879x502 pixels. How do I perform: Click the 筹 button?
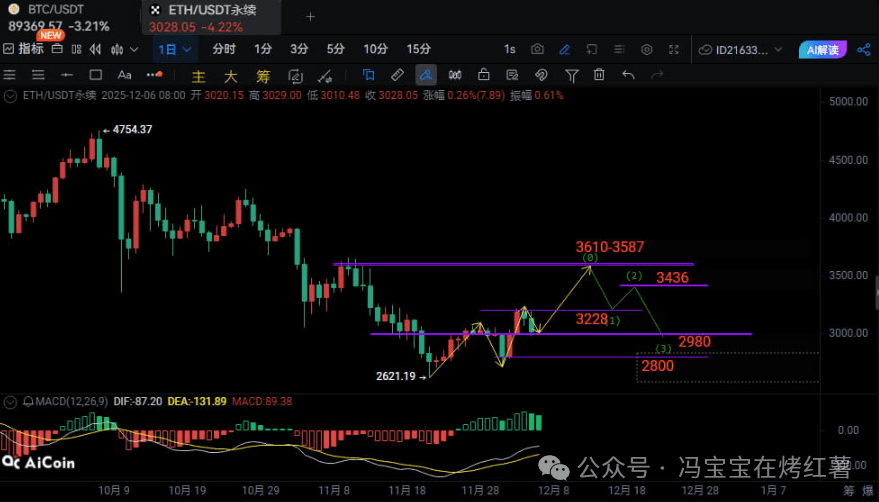(263, 76)
